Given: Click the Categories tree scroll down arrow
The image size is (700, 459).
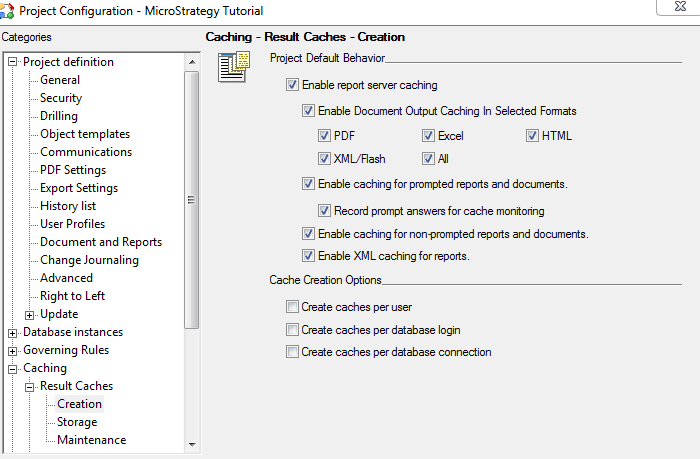Looking at the screenshot, I should tap(192, 444).
